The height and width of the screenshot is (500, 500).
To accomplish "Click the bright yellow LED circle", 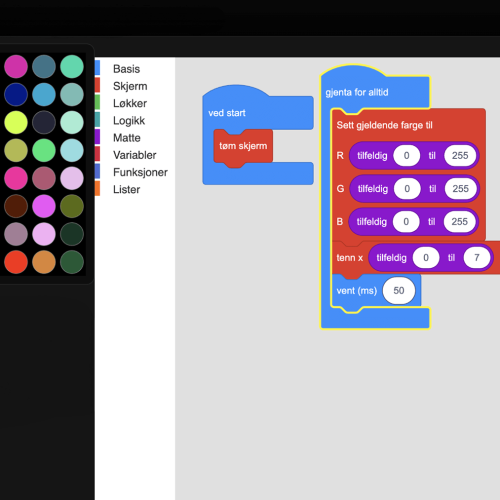I will [16, 122].
